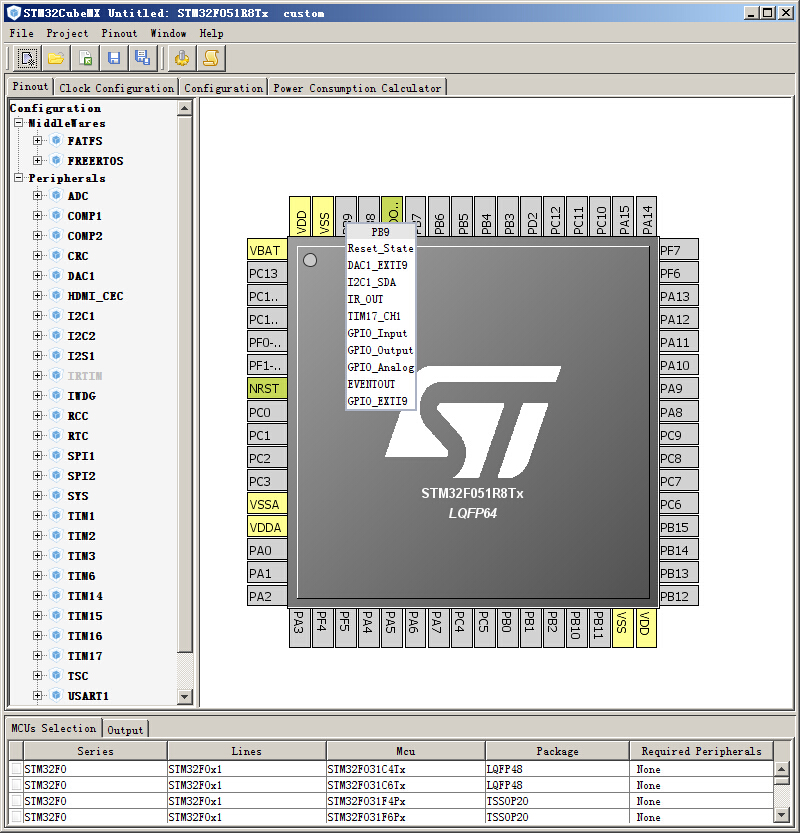Click the cube icon beside RCC
The width and height of the screenshot is (800, 833).
[x=56, y=415]
